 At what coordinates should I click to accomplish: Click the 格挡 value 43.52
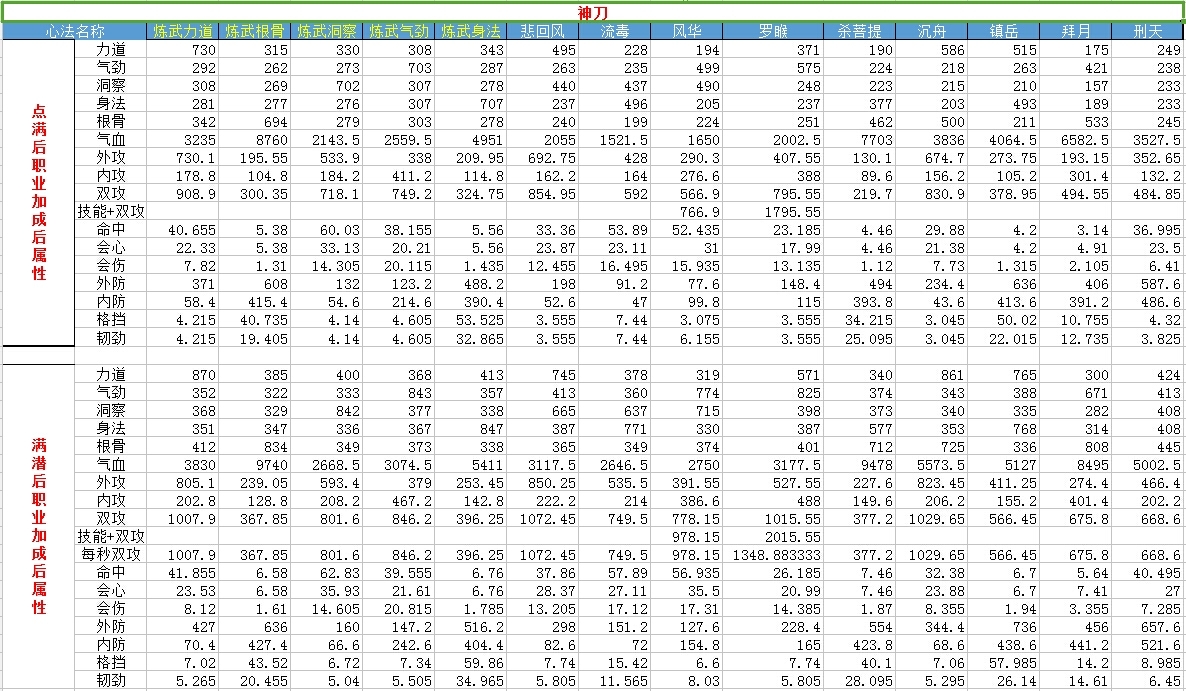tap(254, 662)
